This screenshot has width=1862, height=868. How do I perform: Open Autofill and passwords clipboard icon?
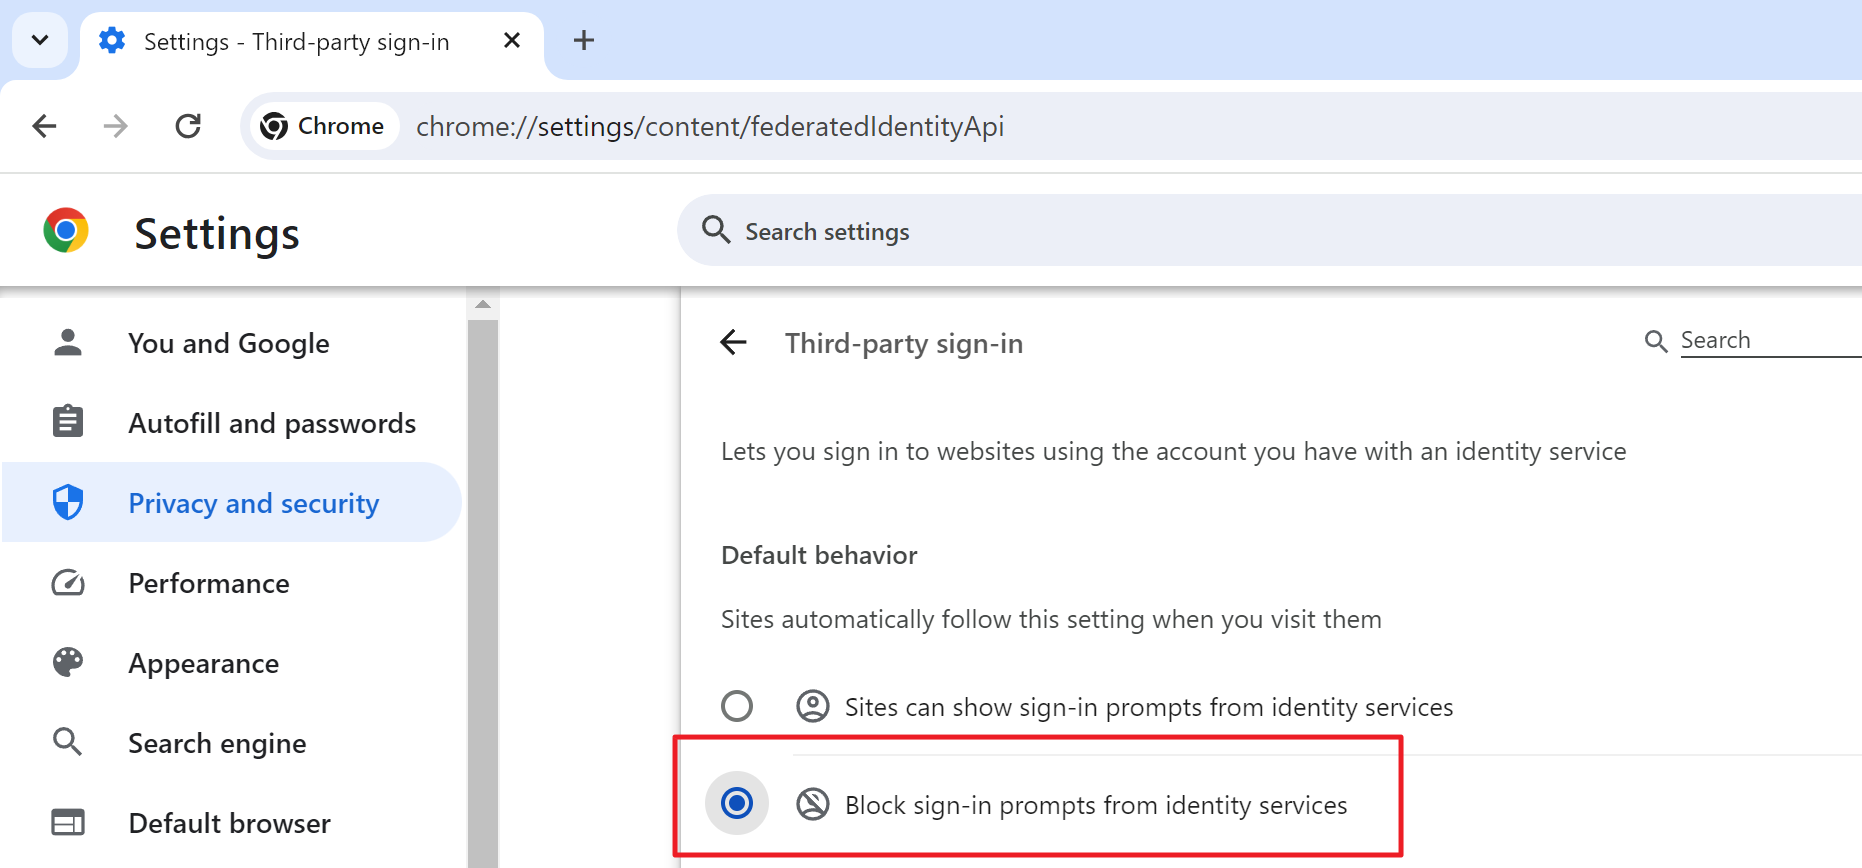[67, 421]
